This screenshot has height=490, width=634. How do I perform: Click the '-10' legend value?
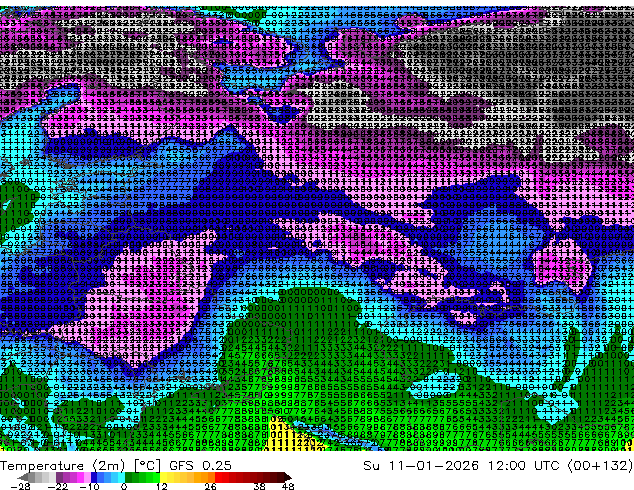pos(89,486)
